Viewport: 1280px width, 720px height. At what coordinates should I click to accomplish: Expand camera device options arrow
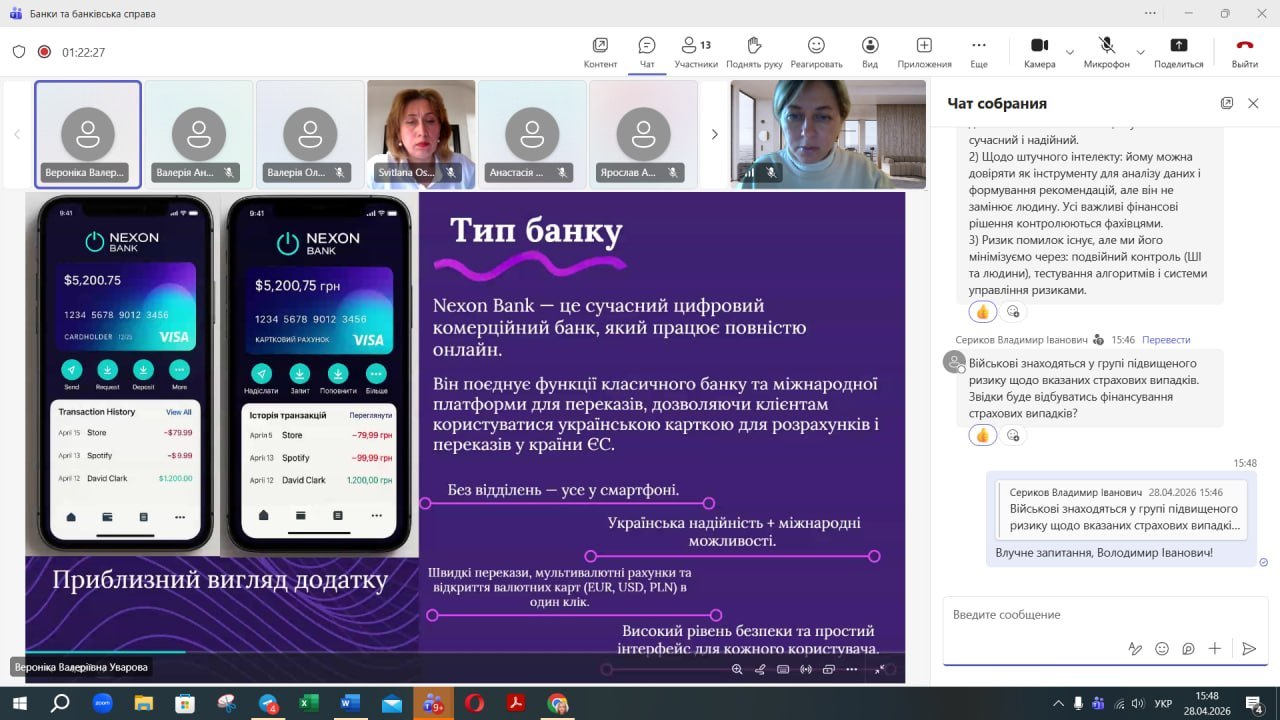(x=1070, y=52)
